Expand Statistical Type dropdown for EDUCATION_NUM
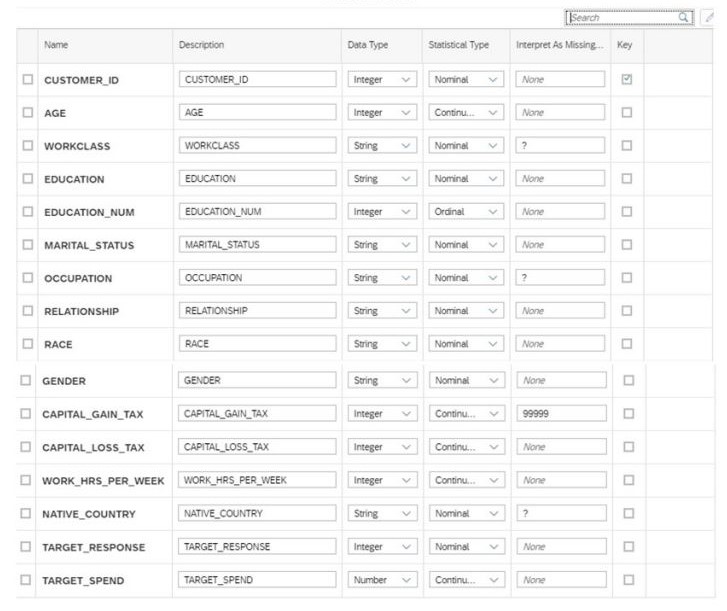The height and width of the screenshot is (611, 727). coord(465,212)
